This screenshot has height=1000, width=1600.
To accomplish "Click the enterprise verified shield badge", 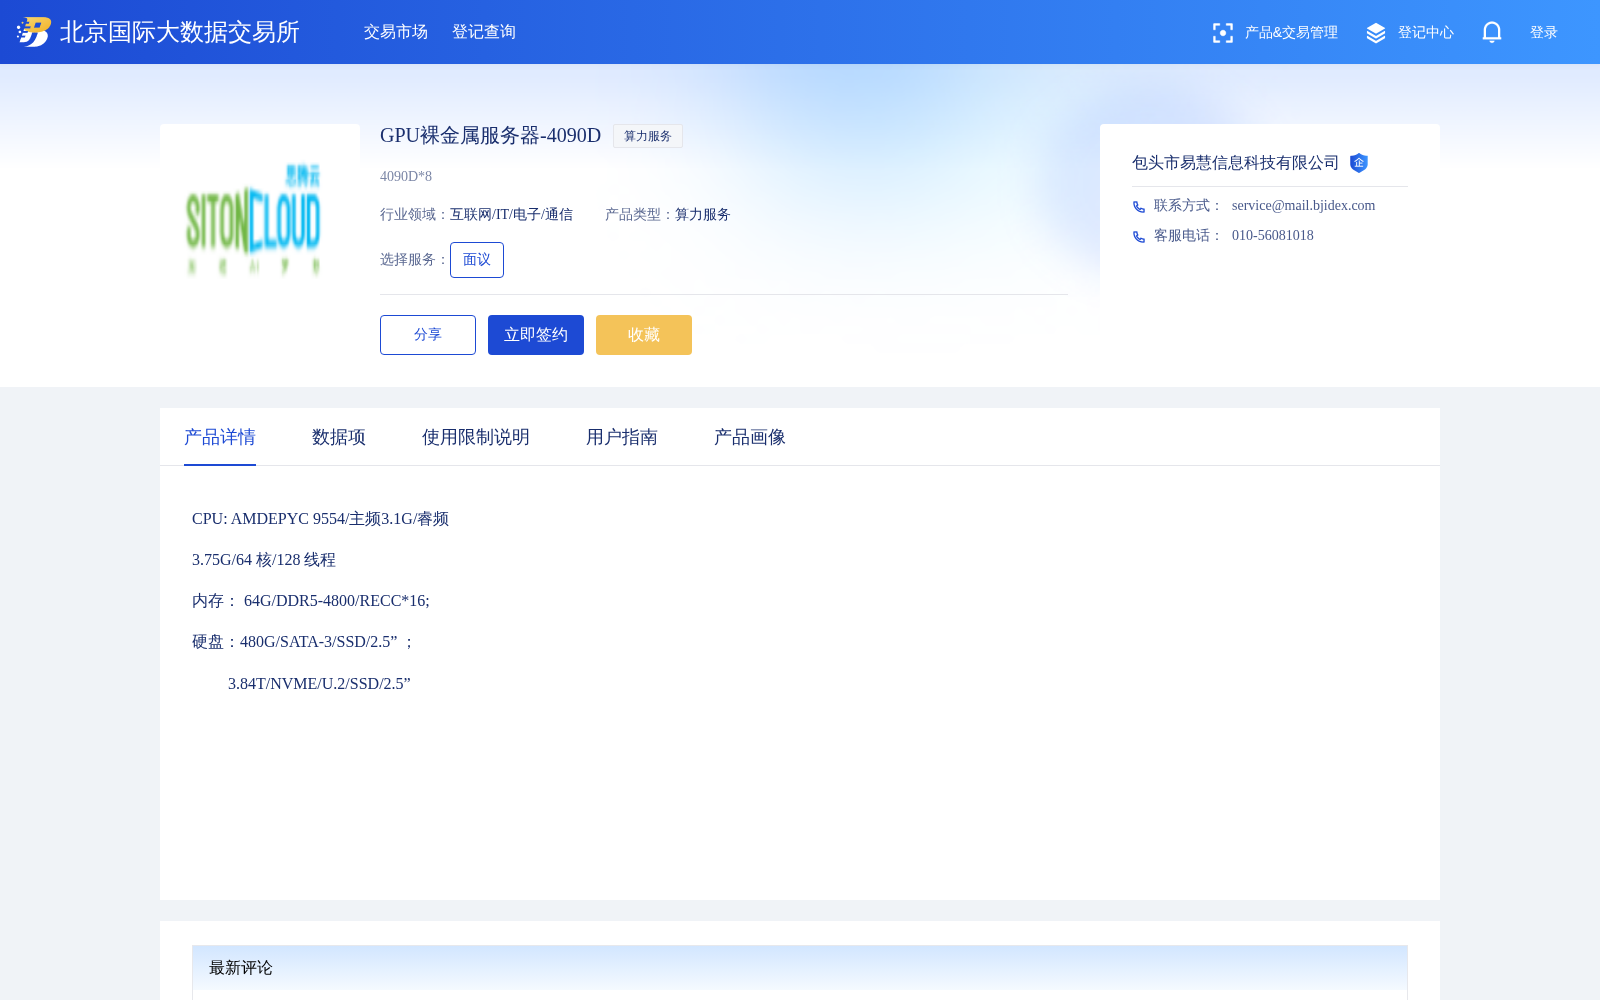I will [x=1358, y=163].
